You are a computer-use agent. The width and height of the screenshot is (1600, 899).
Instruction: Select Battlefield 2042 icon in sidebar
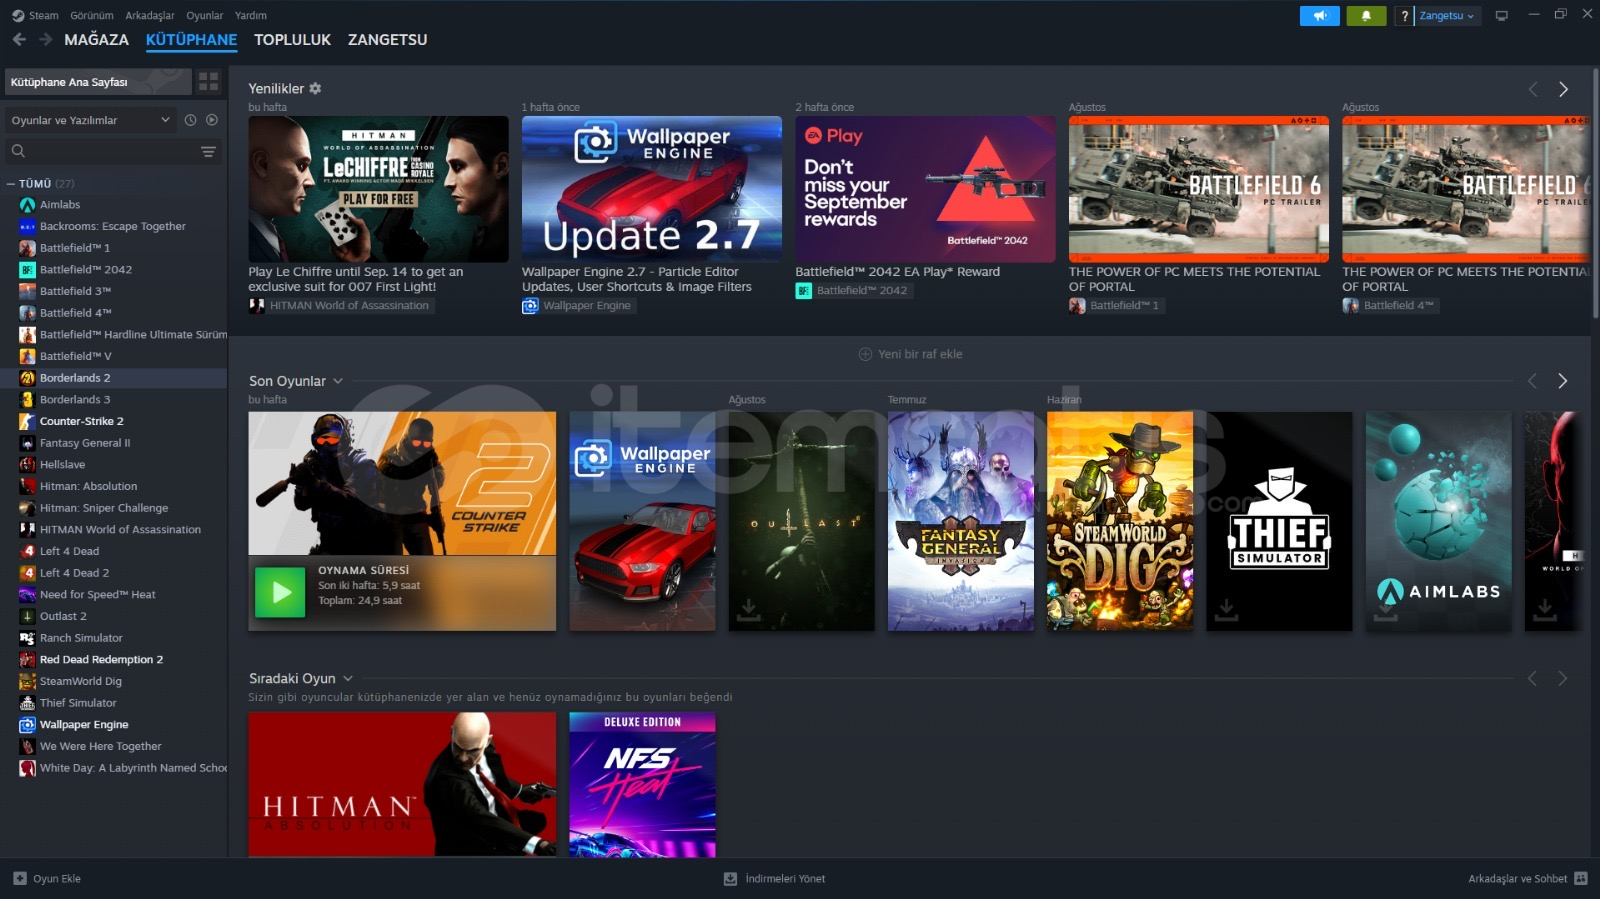pos(27,270)
